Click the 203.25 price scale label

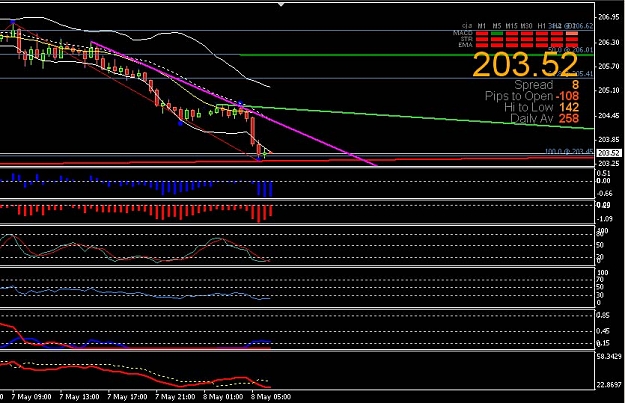point(609,163)
